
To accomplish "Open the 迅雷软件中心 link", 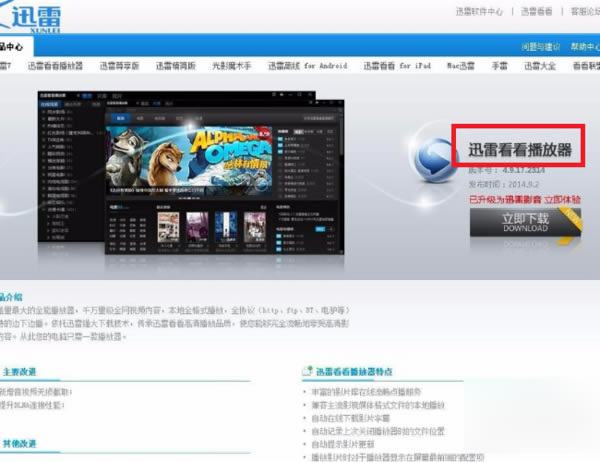I will tap(479, 12).
